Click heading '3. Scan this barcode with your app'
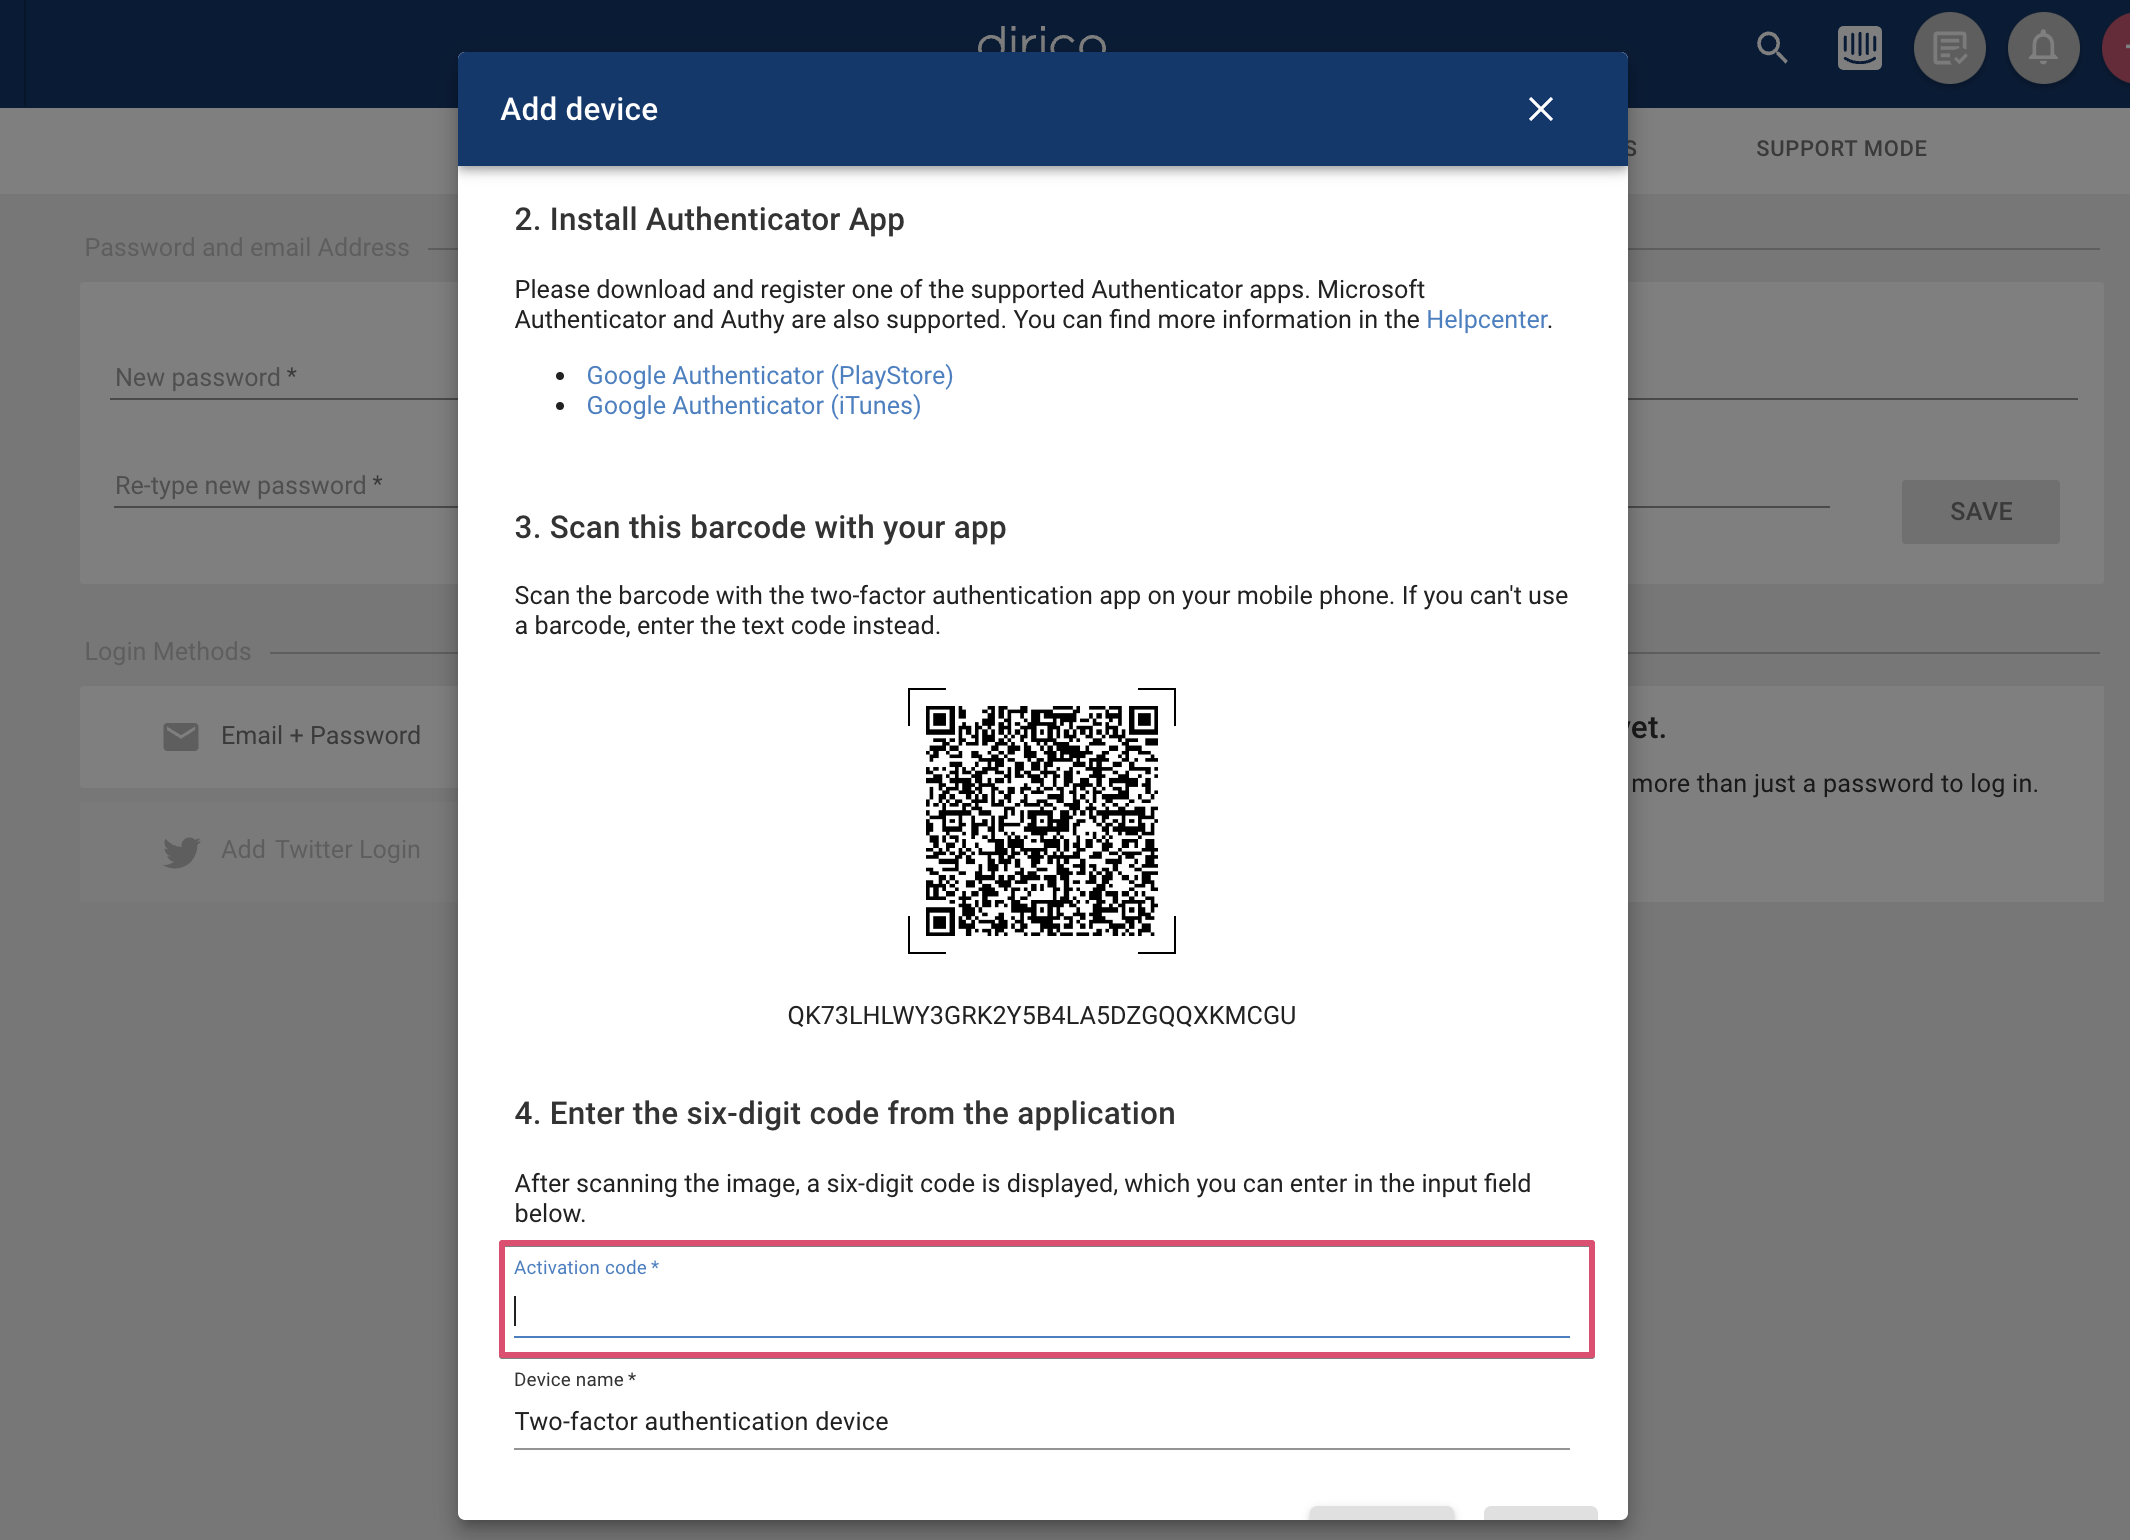Screen dimensions: 2130x1540 pyautogui.click(x=760, y=527)
